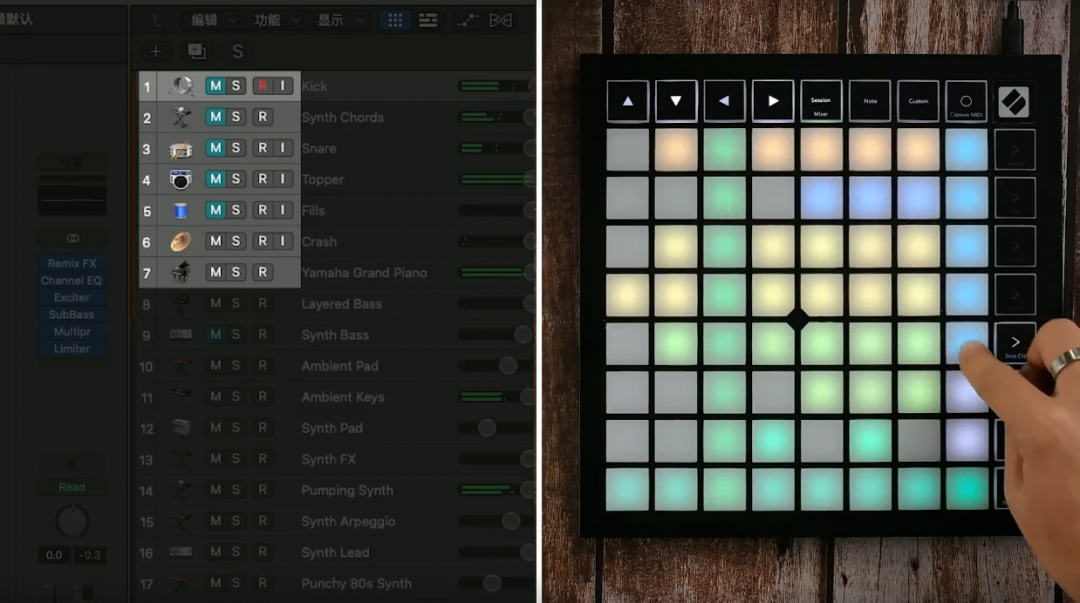Disable record on the Kick track
This screenshot has width=1080, height=603.
point(262,86)
